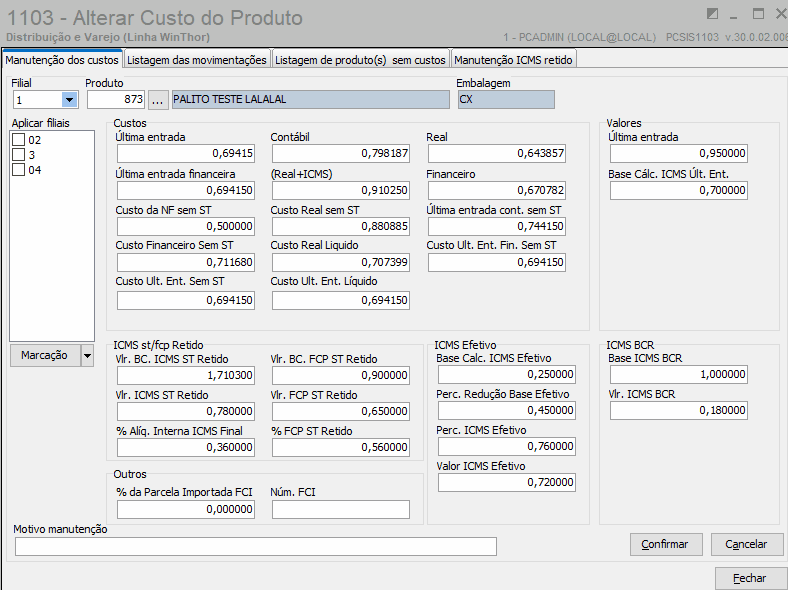The image size is (788, 590).
Task: Switch to Manutenção dos custos tab
Action: [x=62, y=60]
